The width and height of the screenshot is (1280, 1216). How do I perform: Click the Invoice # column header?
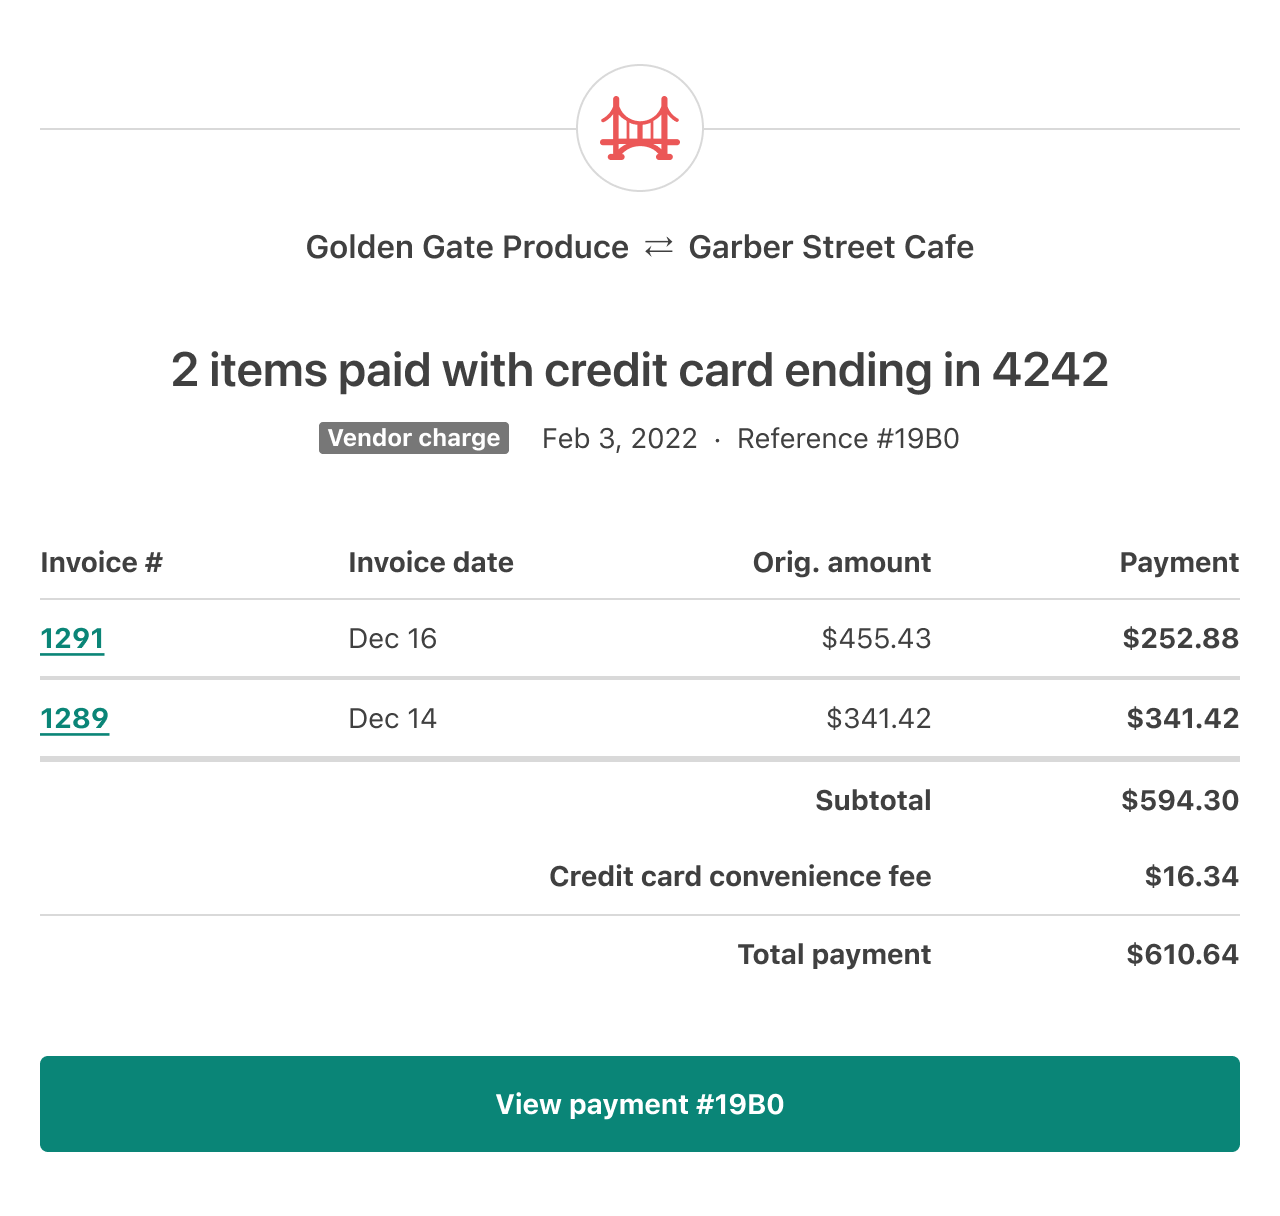101,562
